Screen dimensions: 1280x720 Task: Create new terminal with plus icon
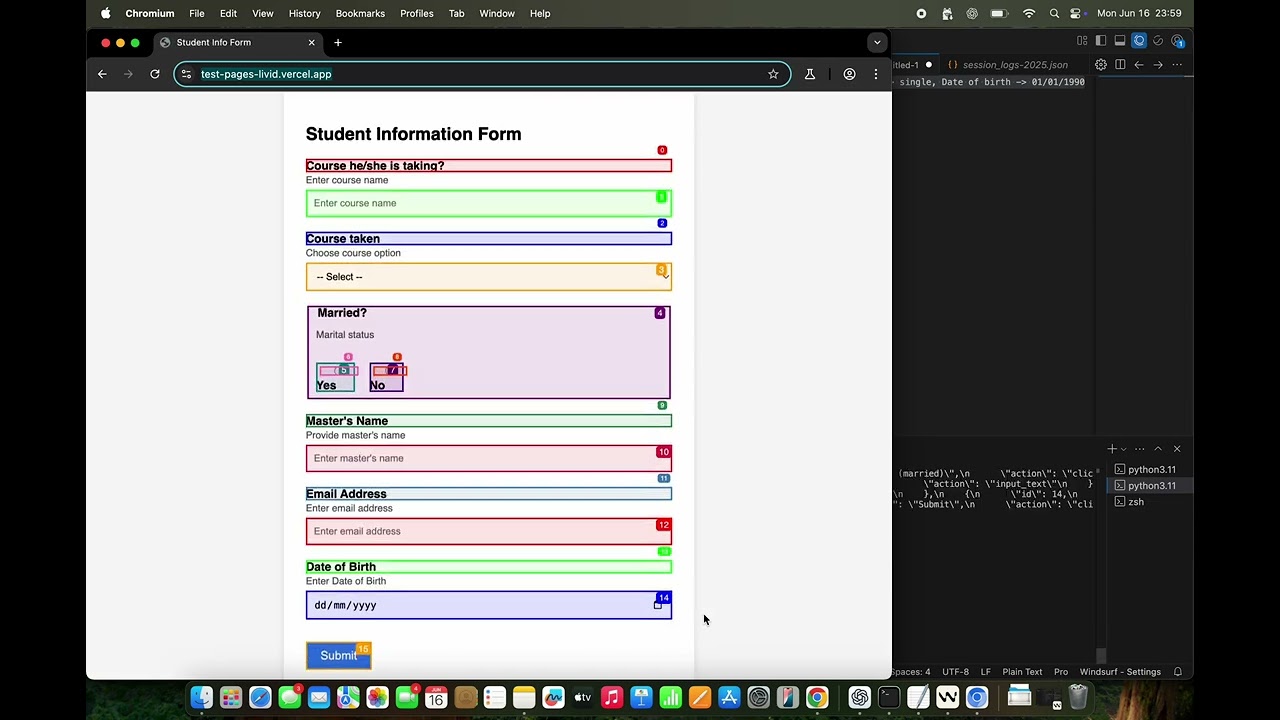(1111, 449)
